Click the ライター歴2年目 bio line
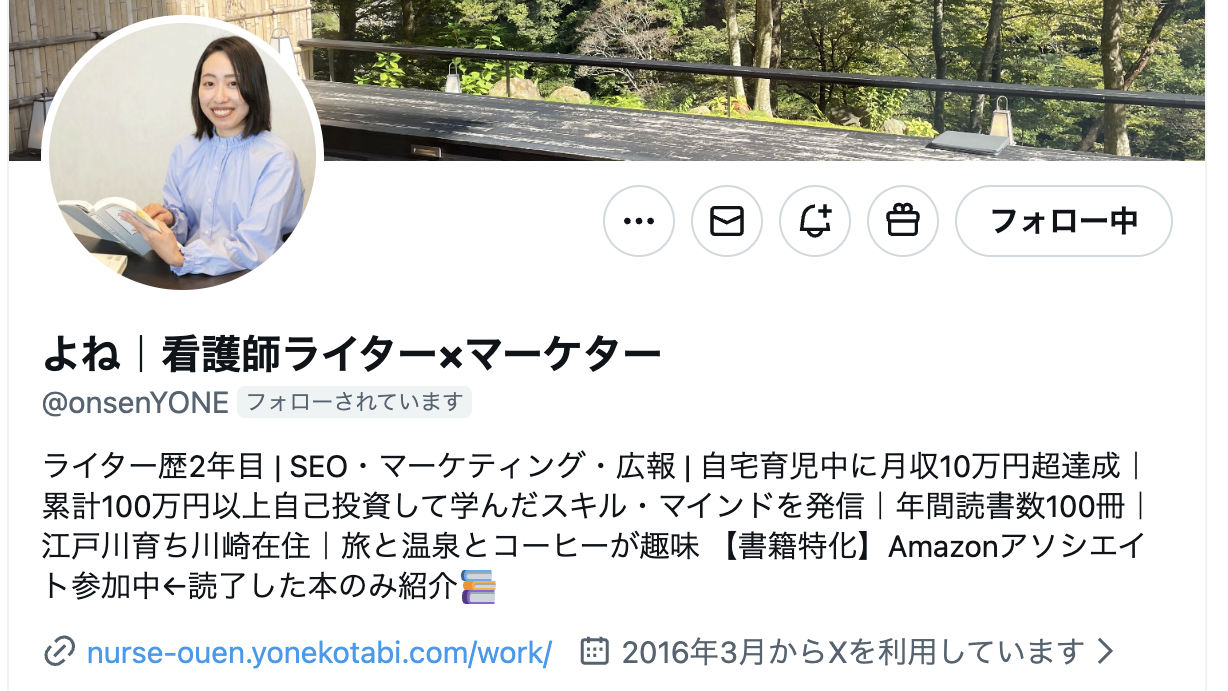 pos(153,466)
